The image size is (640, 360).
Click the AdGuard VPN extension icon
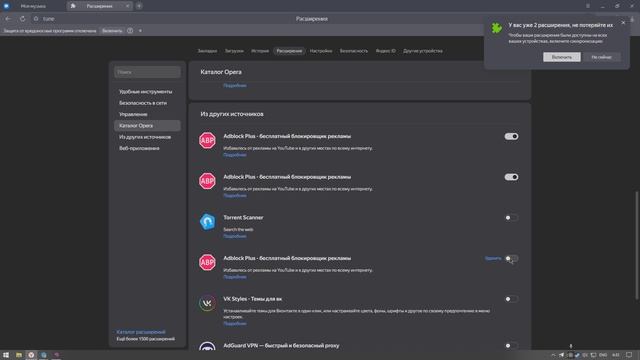(207, 347)
